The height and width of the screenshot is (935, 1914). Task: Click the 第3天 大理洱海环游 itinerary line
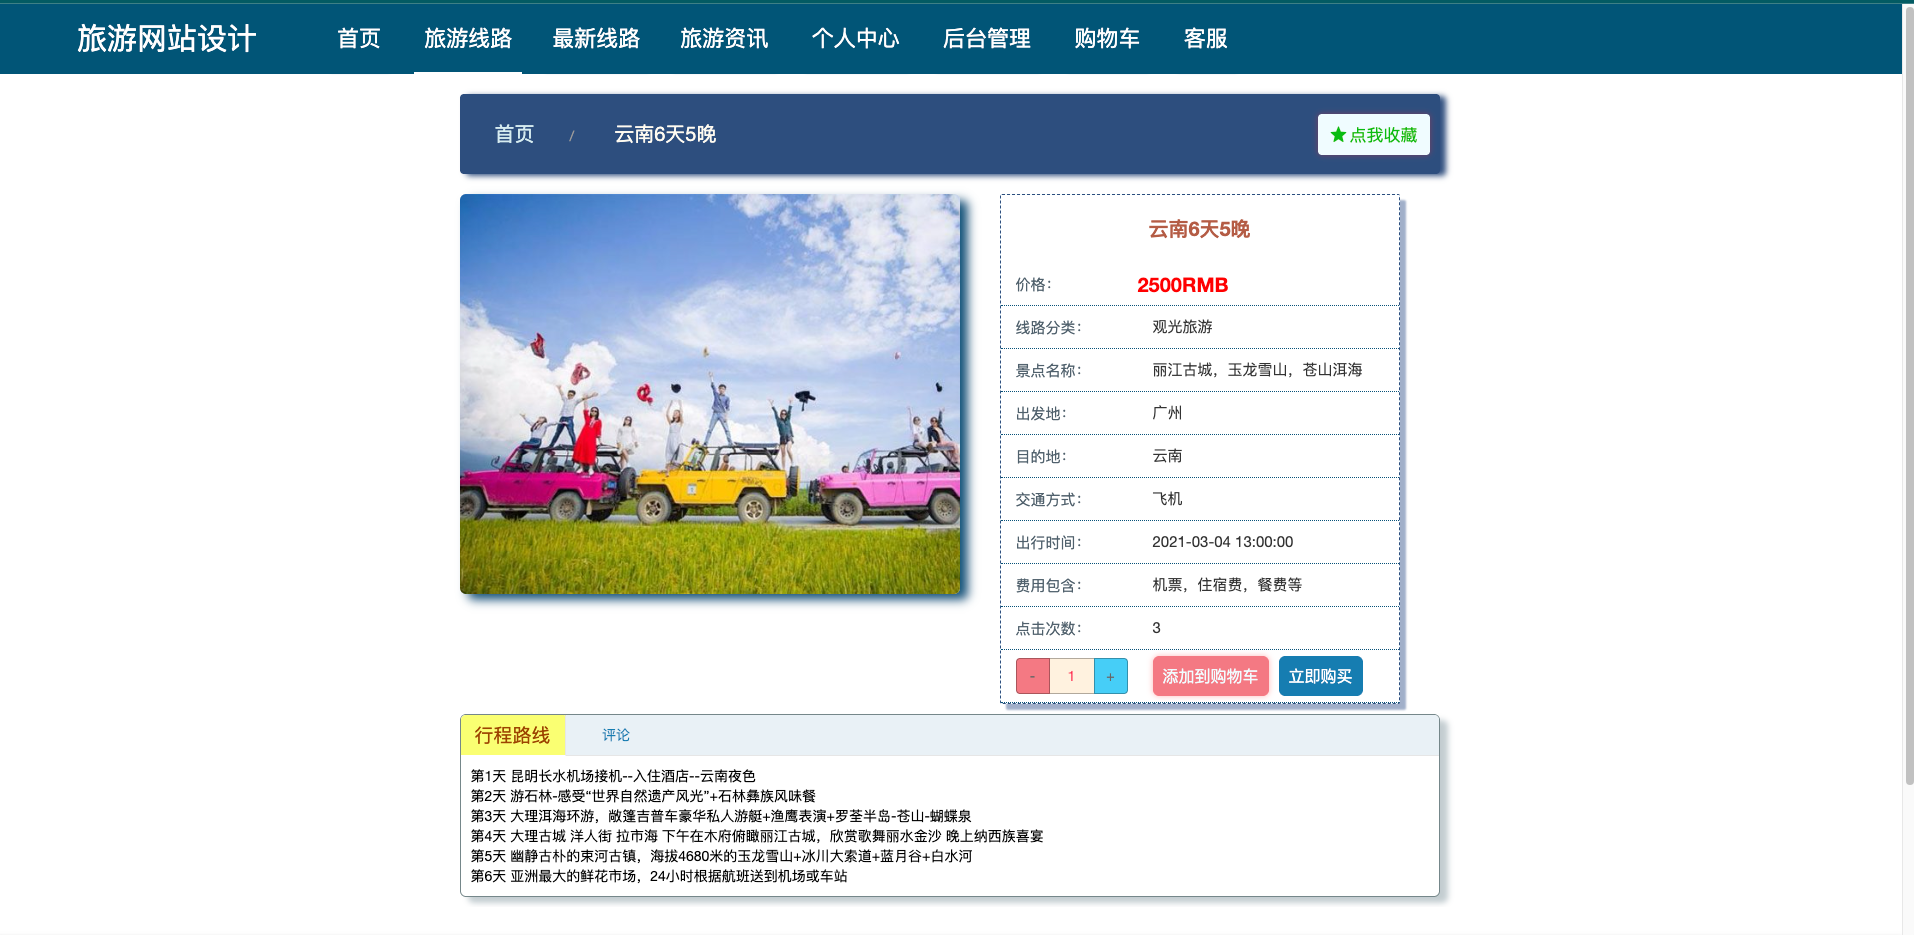(721, 816)
